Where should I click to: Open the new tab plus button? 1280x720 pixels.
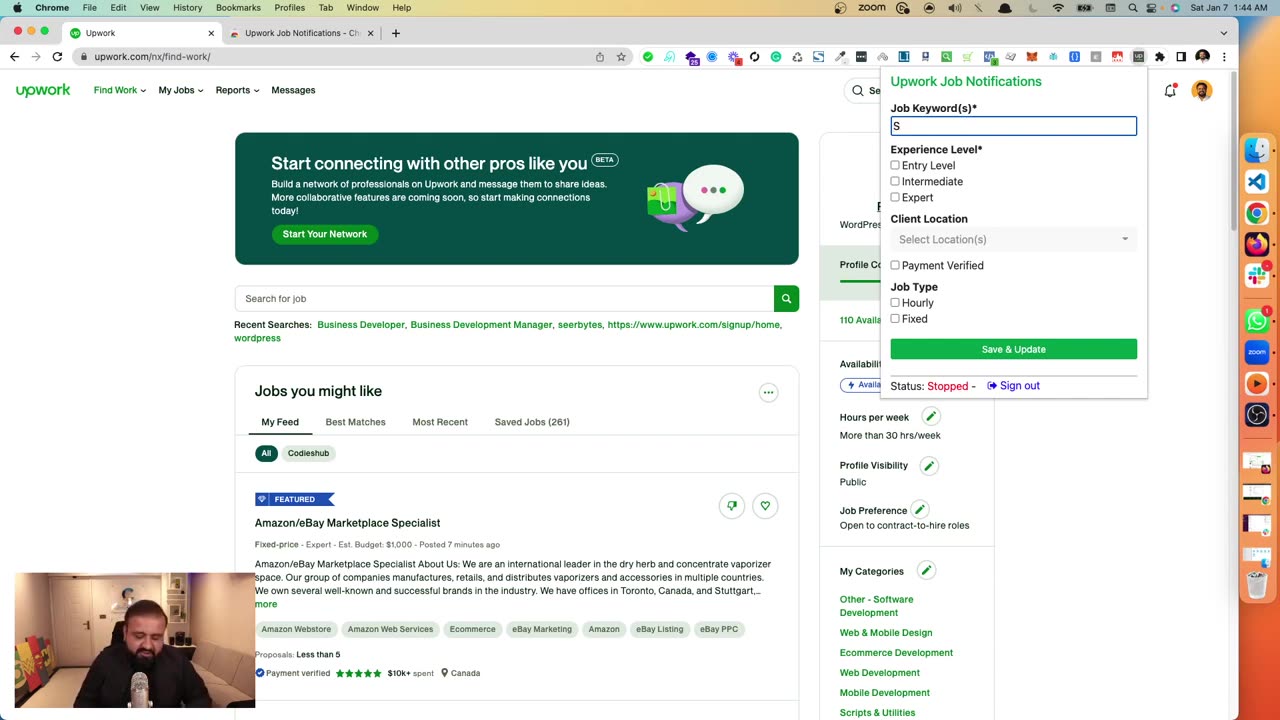[x=395, y=33]
